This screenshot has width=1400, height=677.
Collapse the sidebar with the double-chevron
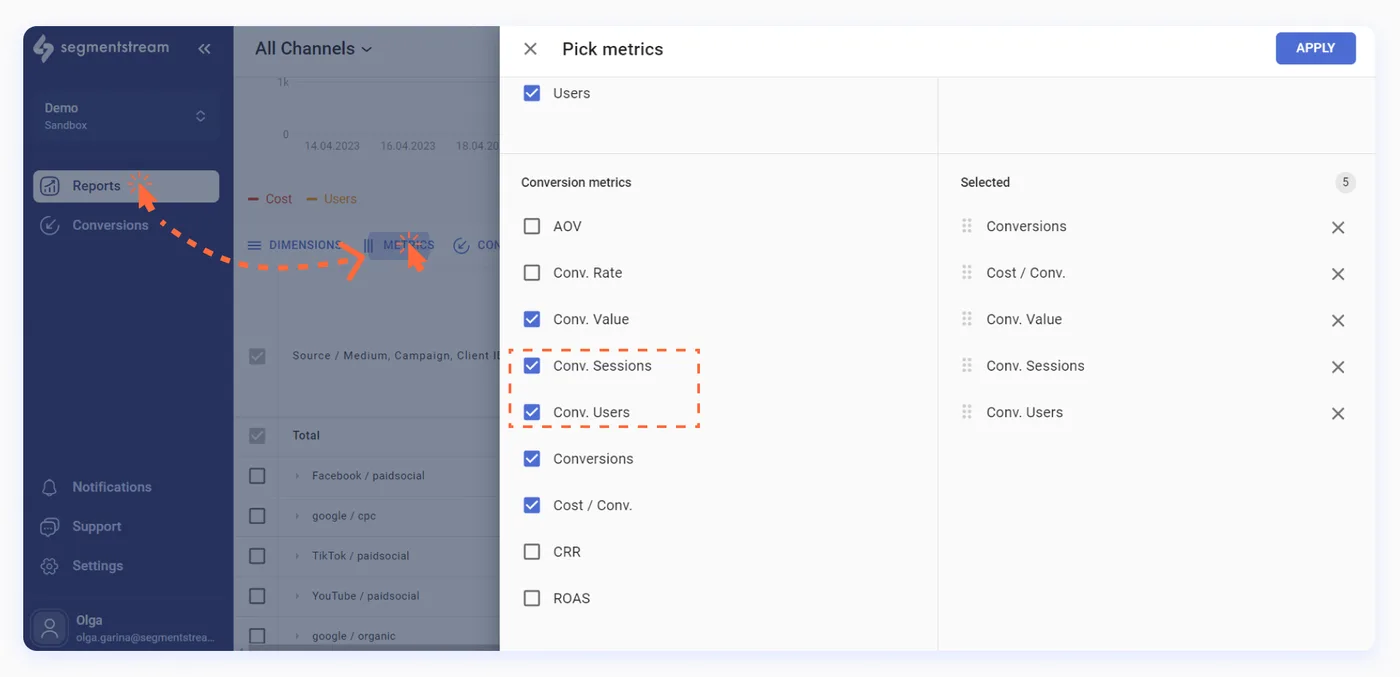(204, 47)
